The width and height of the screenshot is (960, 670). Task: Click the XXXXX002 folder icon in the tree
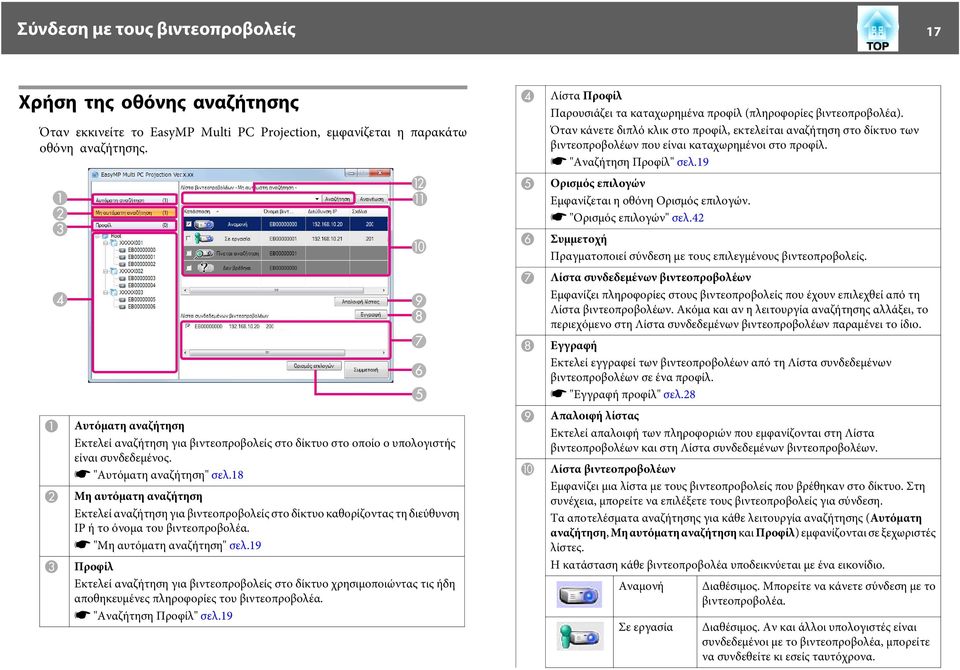[x=113, y=271]
